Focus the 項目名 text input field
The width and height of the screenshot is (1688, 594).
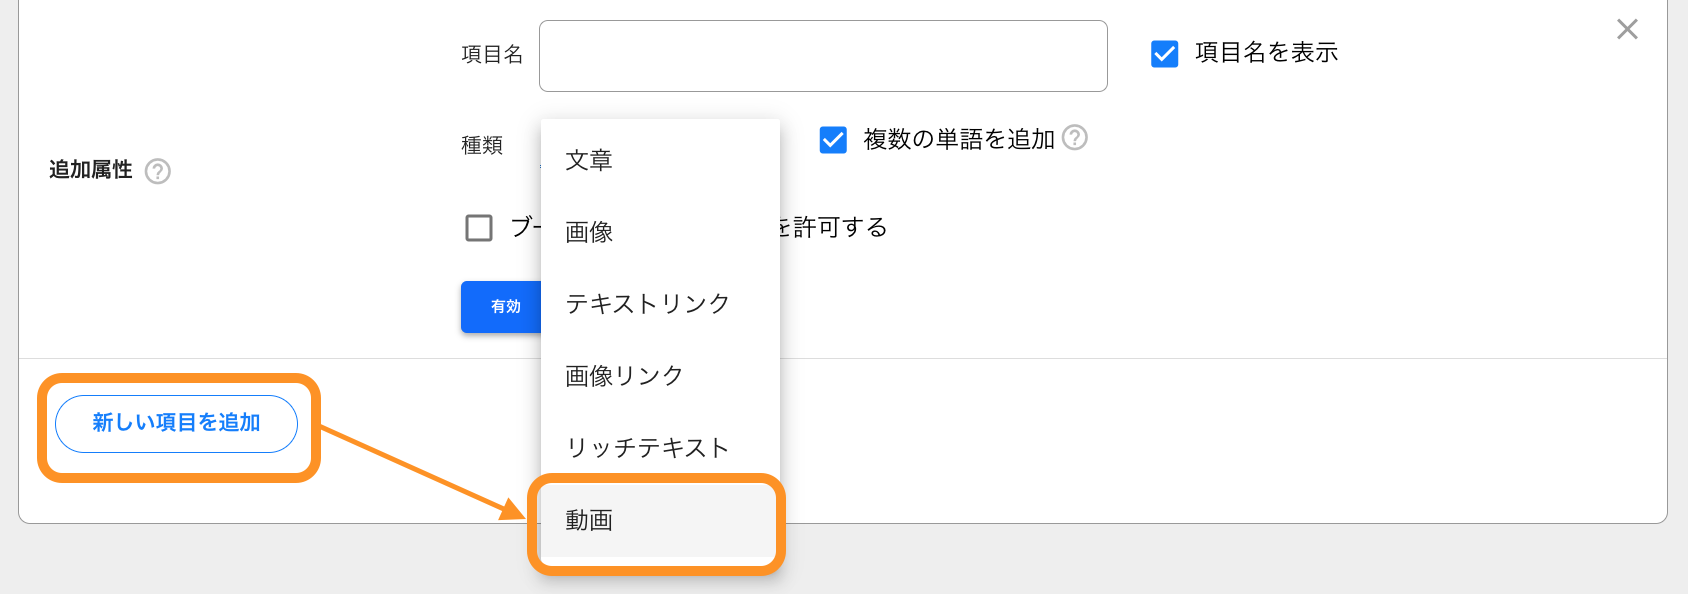pos(823,56)
